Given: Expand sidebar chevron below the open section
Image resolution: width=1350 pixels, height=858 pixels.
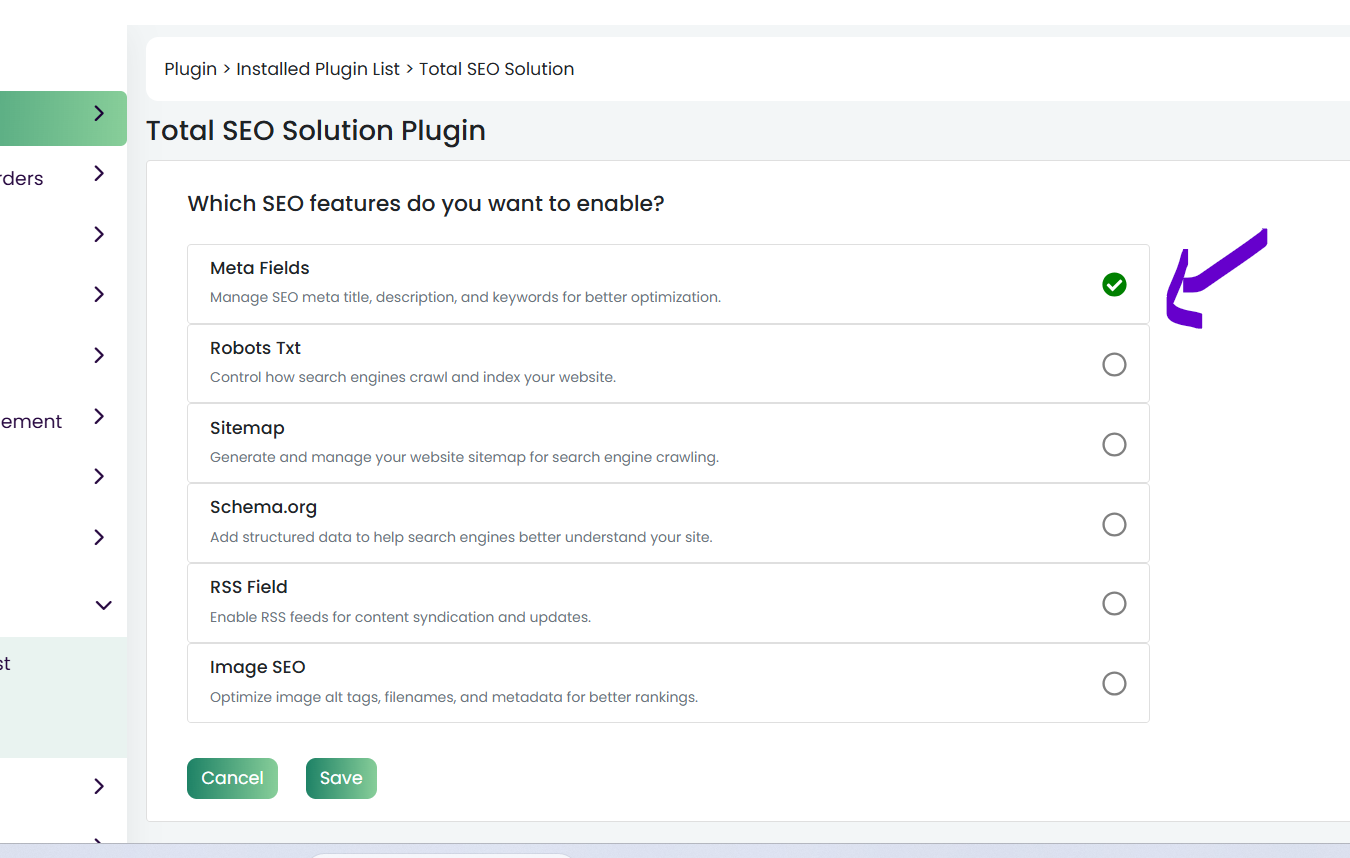Looking at the screenshot, I should coord(99,786).
